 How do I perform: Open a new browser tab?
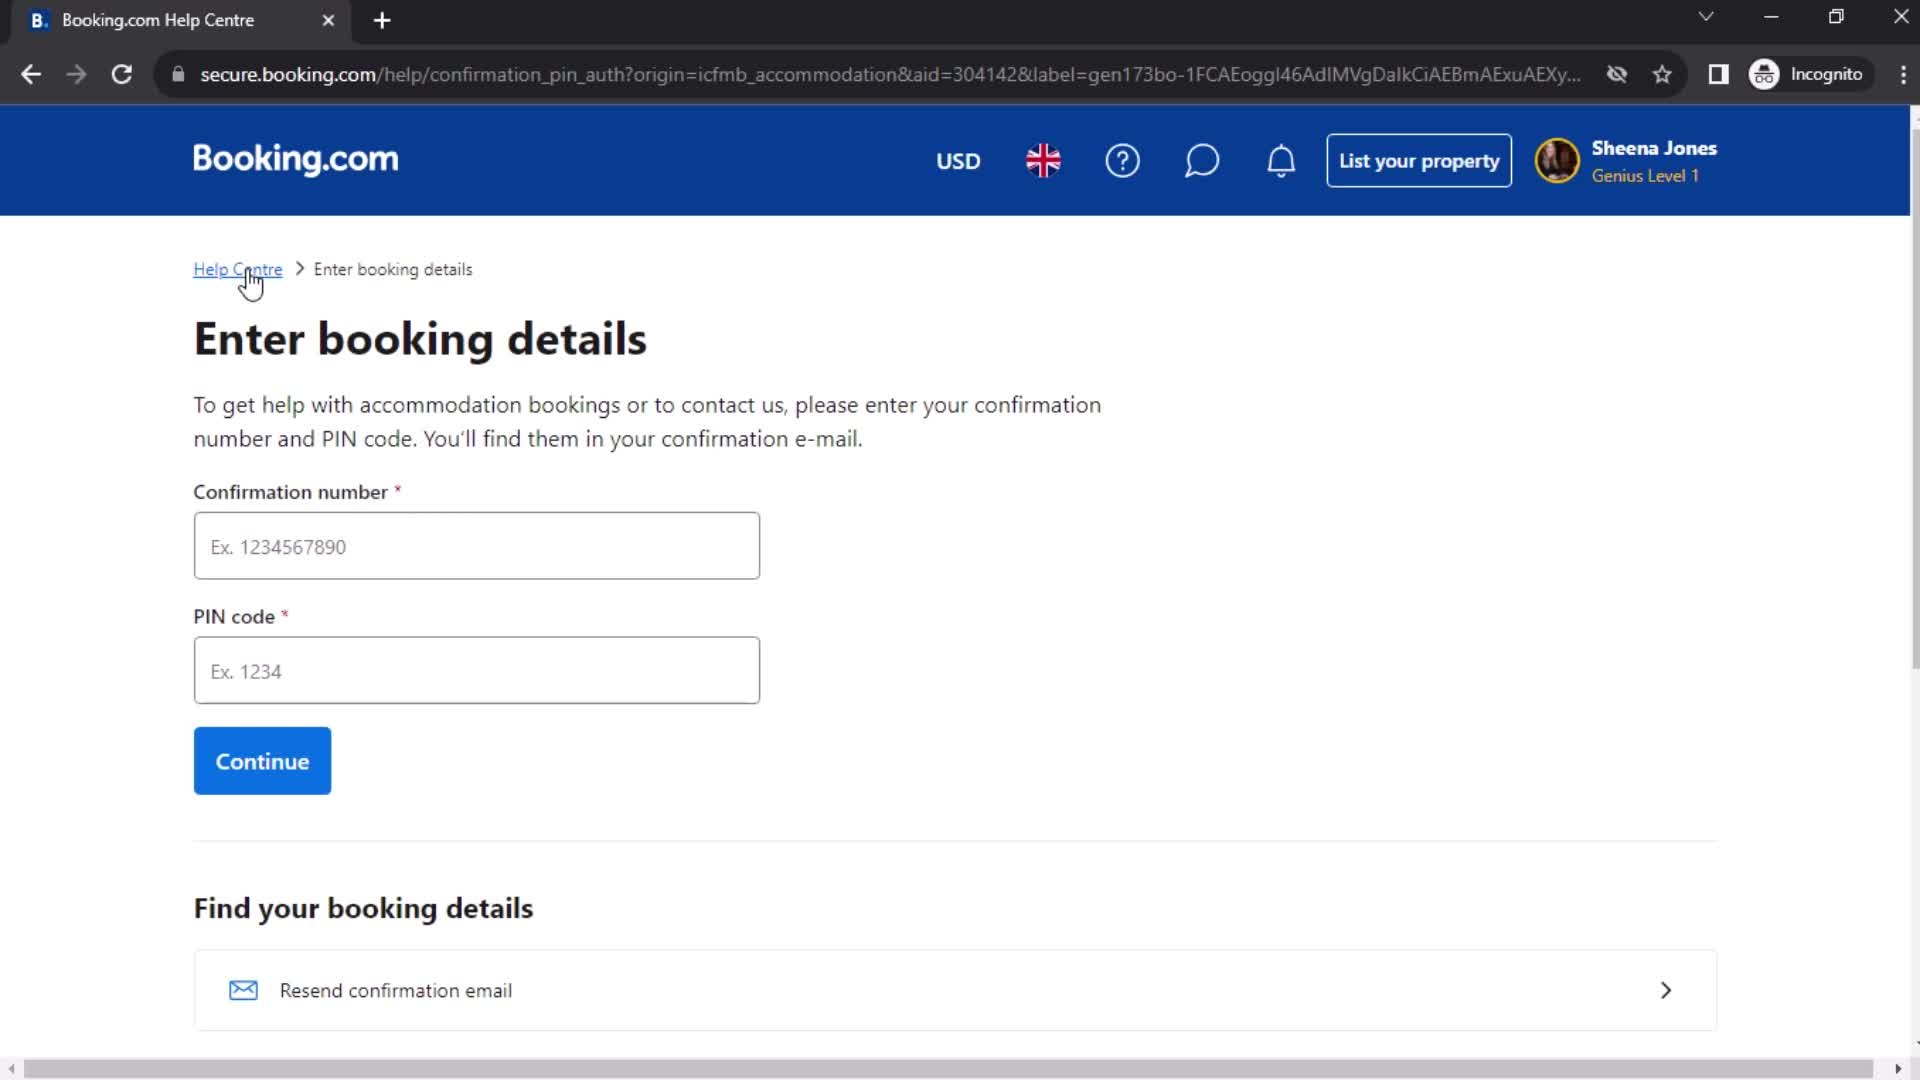[382, 20]
